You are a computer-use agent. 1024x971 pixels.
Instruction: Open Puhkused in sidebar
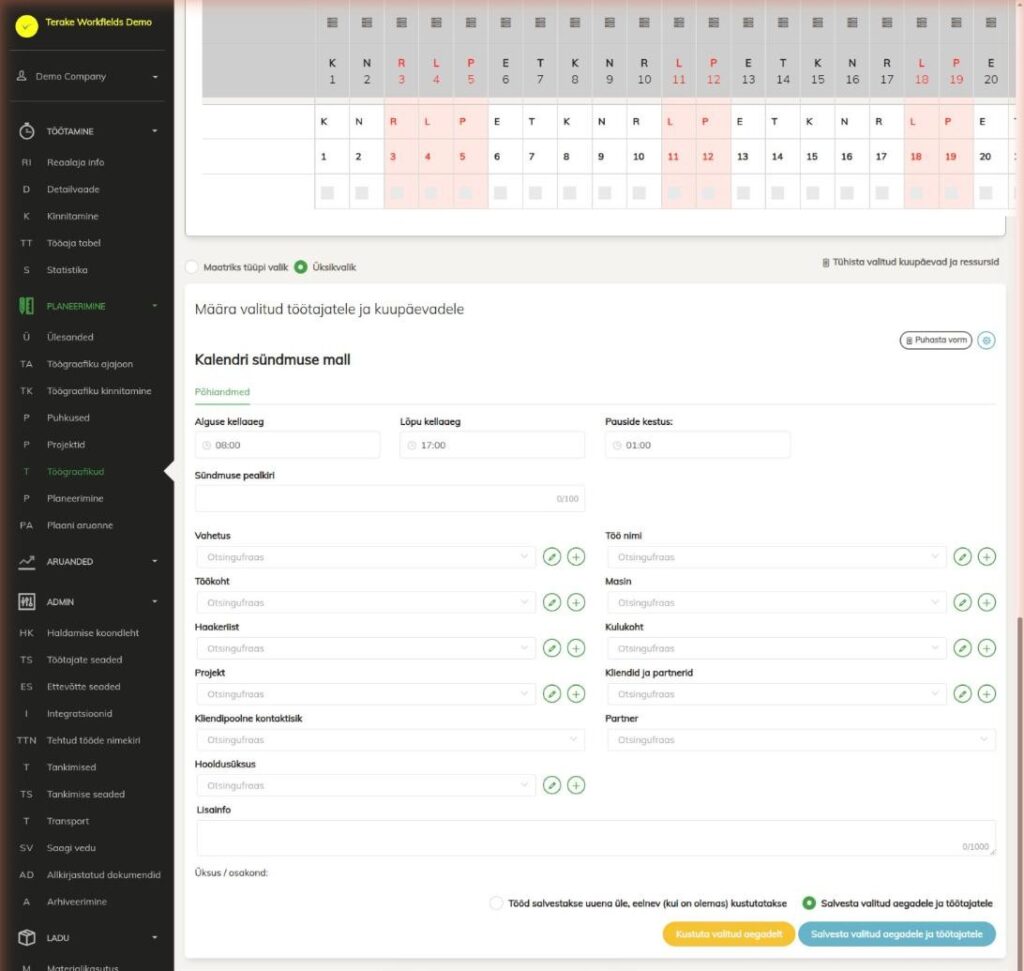click(x=68, y=418)
